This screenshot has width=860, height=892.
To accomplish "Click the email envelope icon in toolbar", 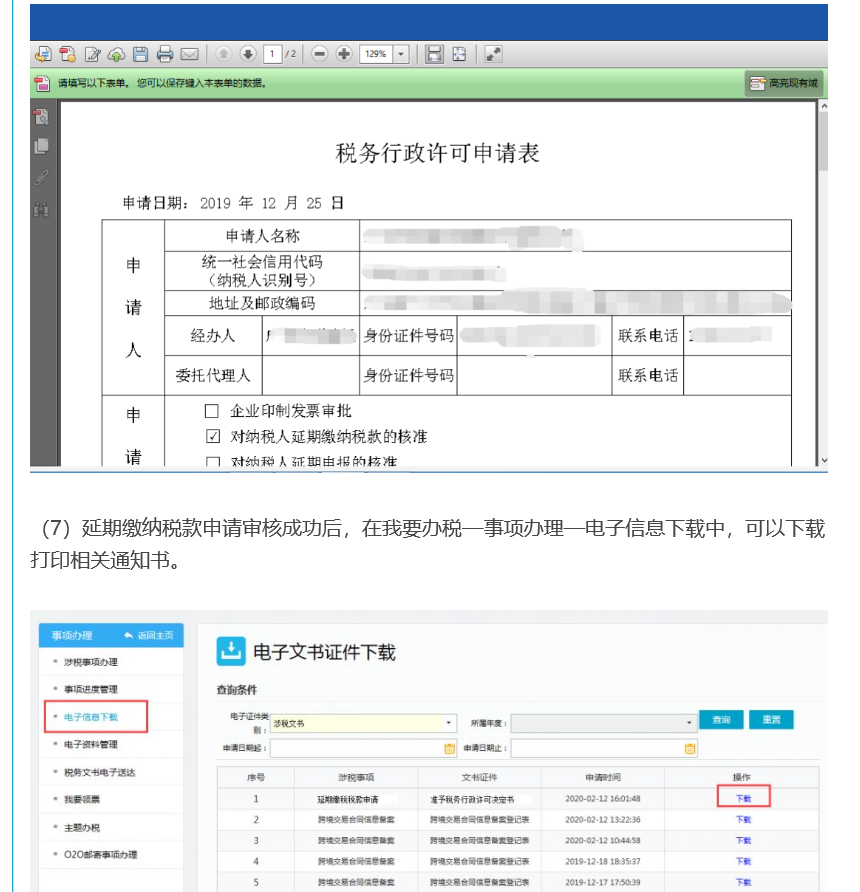I will pos(189,54).
